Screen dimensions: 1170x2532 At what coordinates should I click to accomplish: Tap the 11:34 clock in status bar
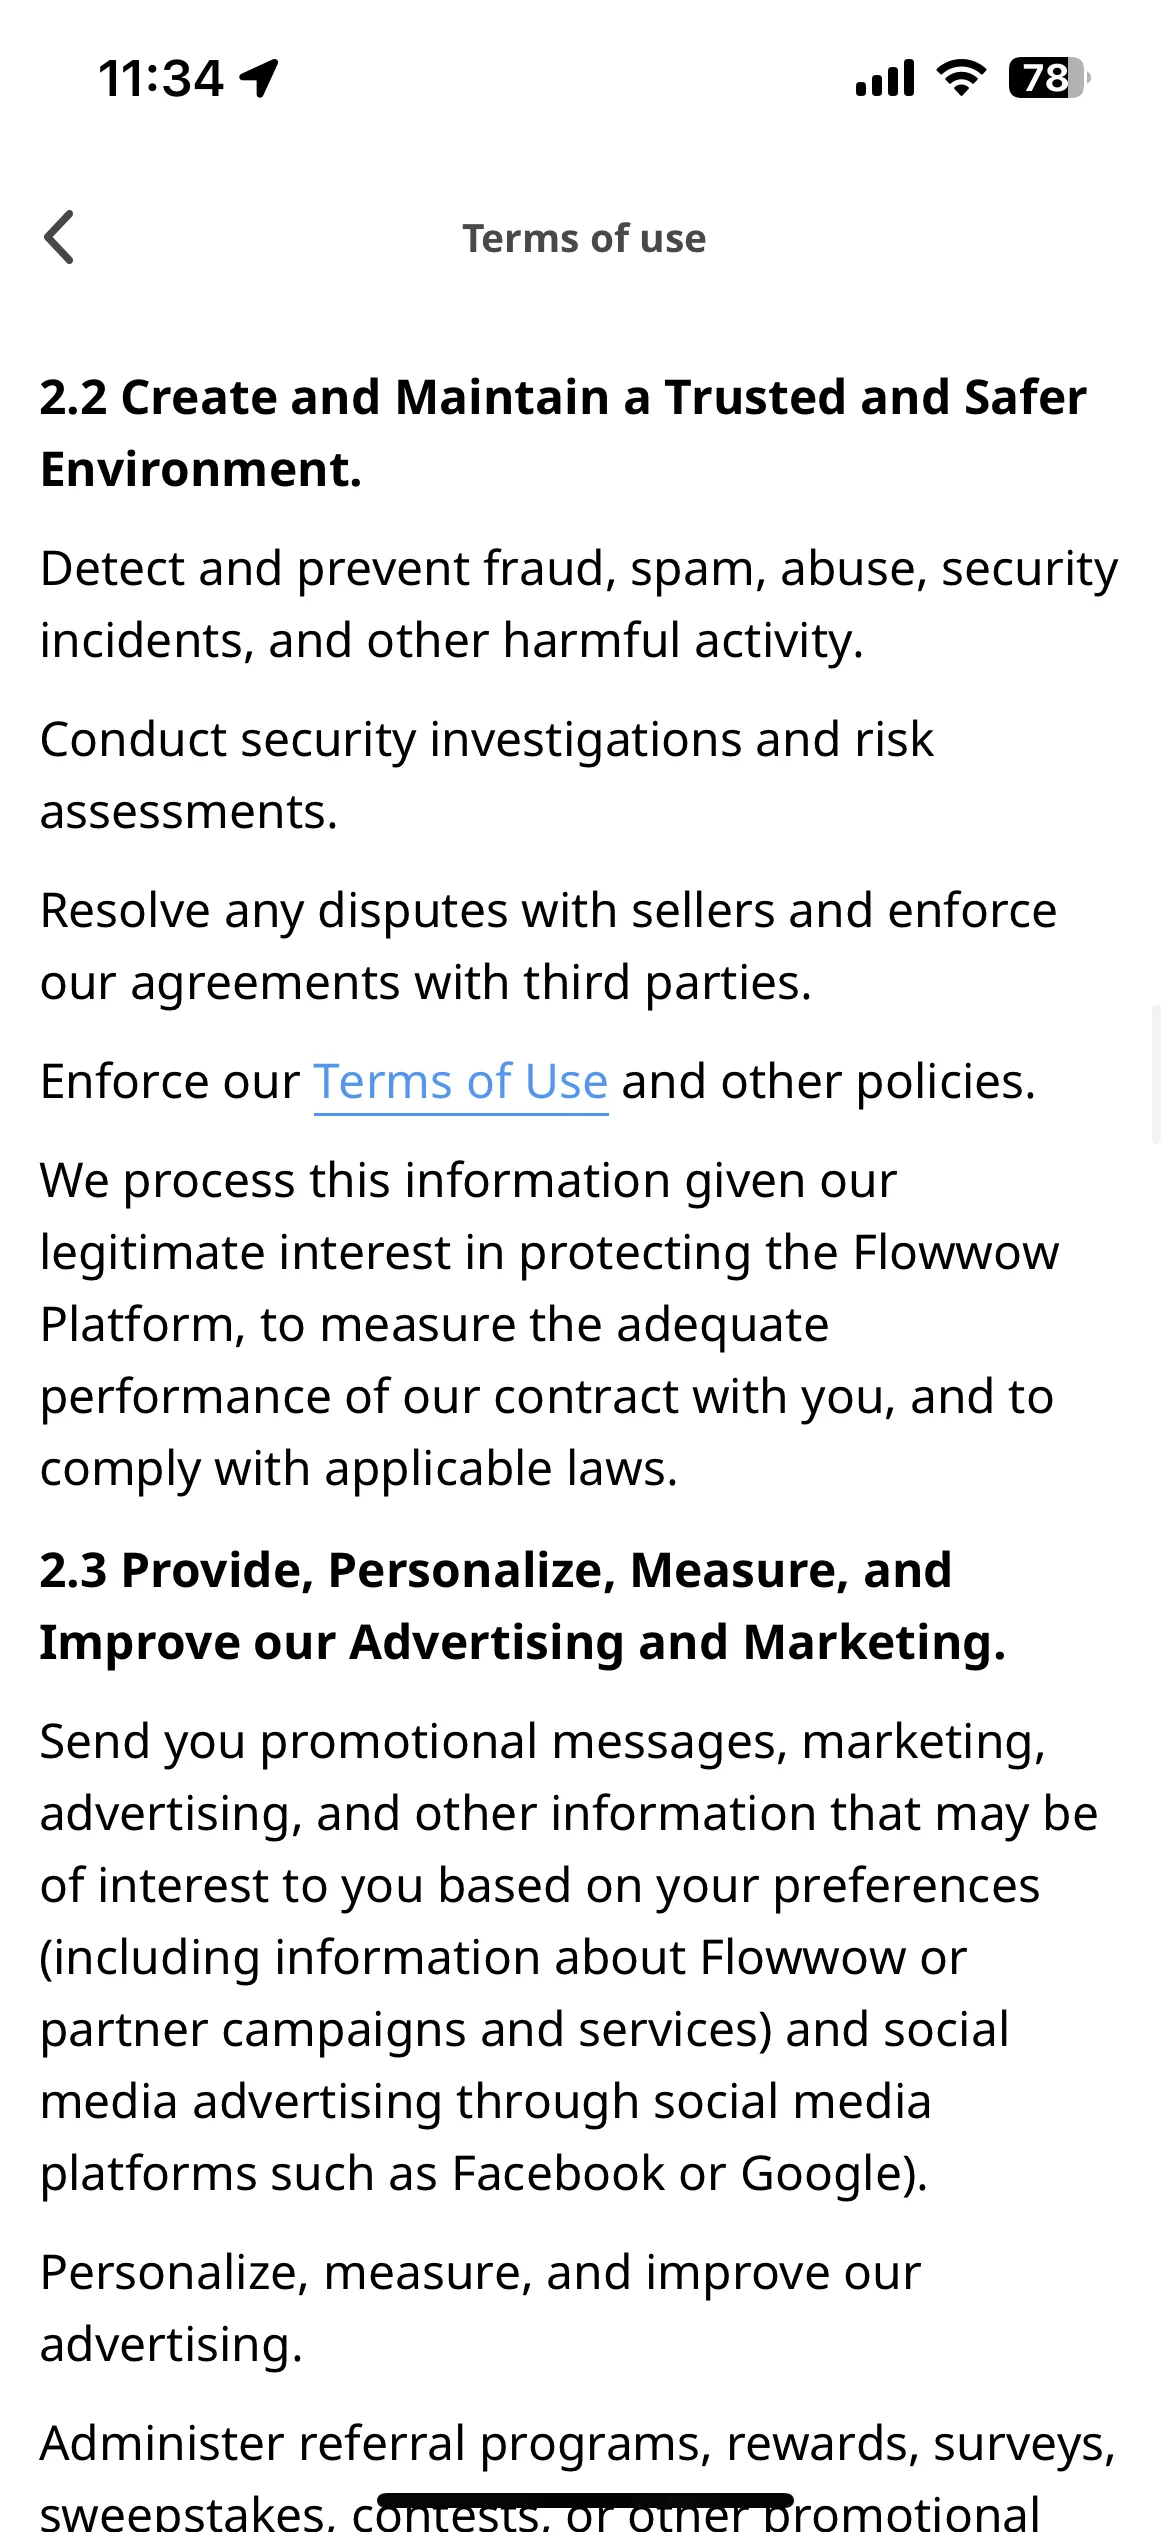161,78
